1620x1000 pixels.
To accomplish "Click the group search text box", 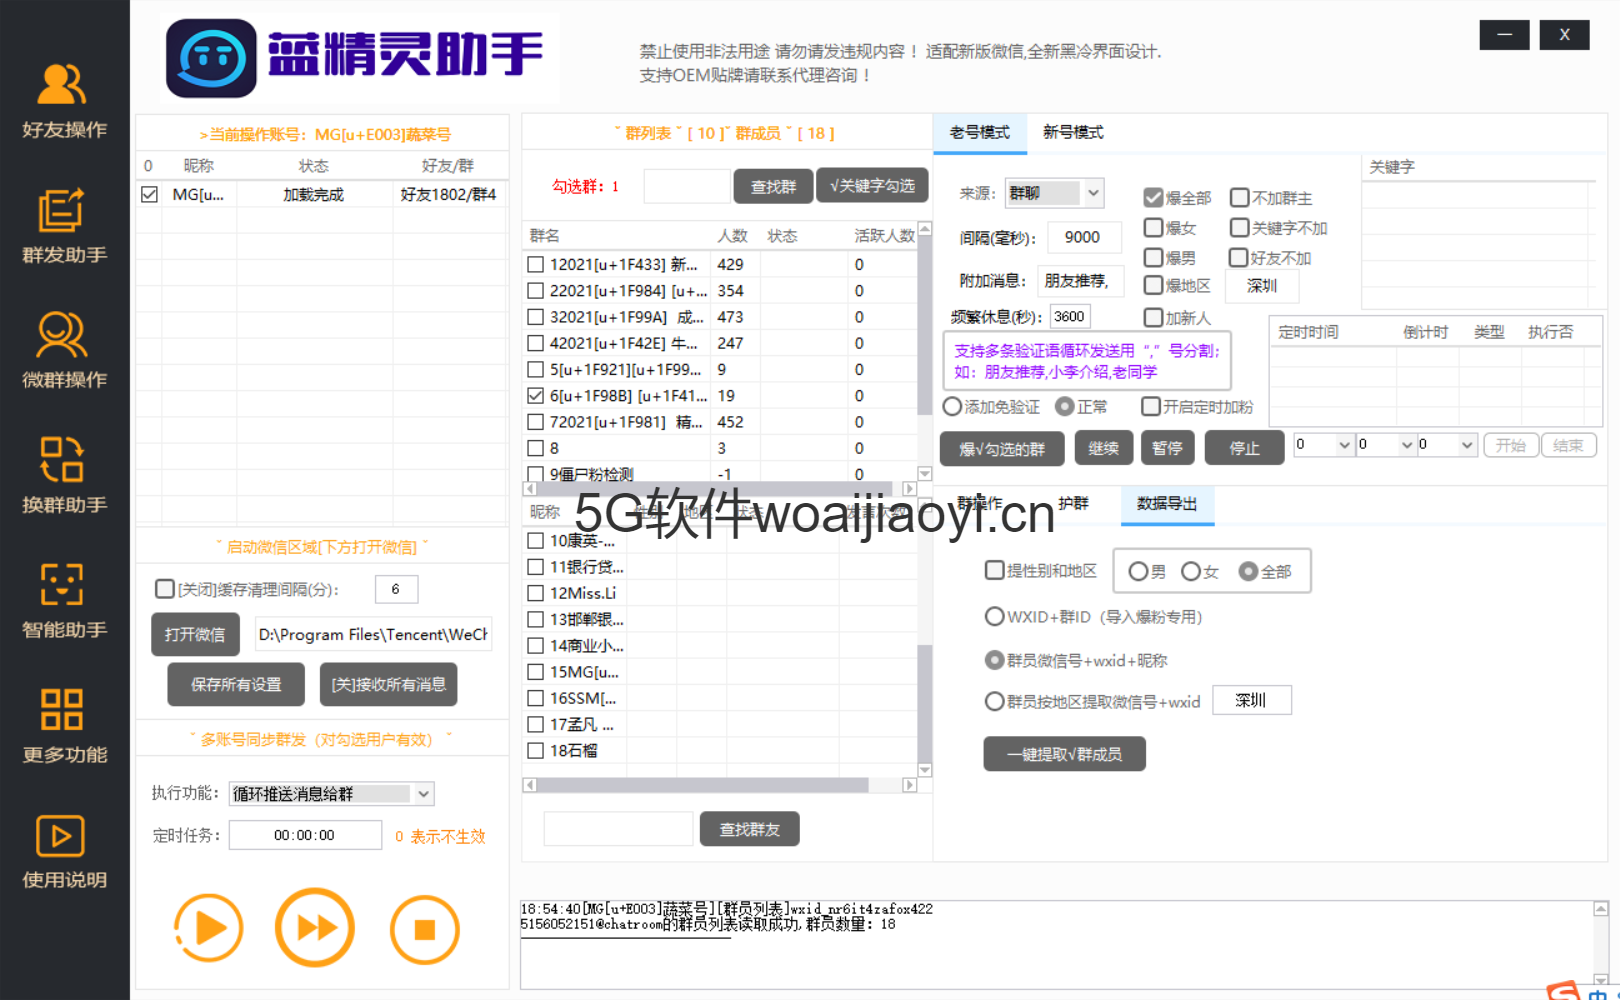I will pos(687,186).
